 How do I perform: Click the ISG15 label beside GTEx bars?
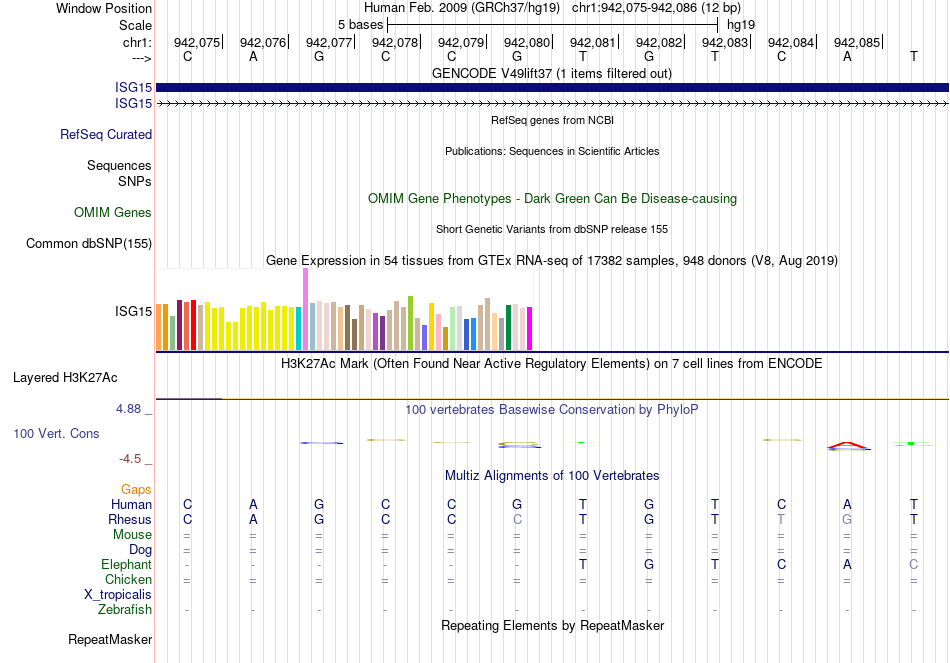[133, 312]
